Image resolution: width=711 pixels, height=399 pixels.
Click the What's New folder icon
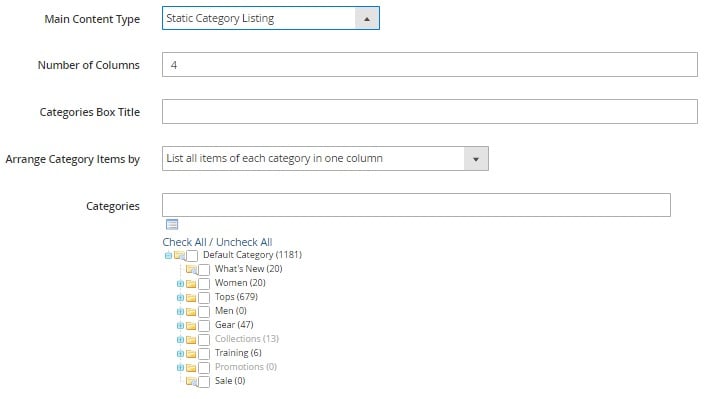pos(191,269)
